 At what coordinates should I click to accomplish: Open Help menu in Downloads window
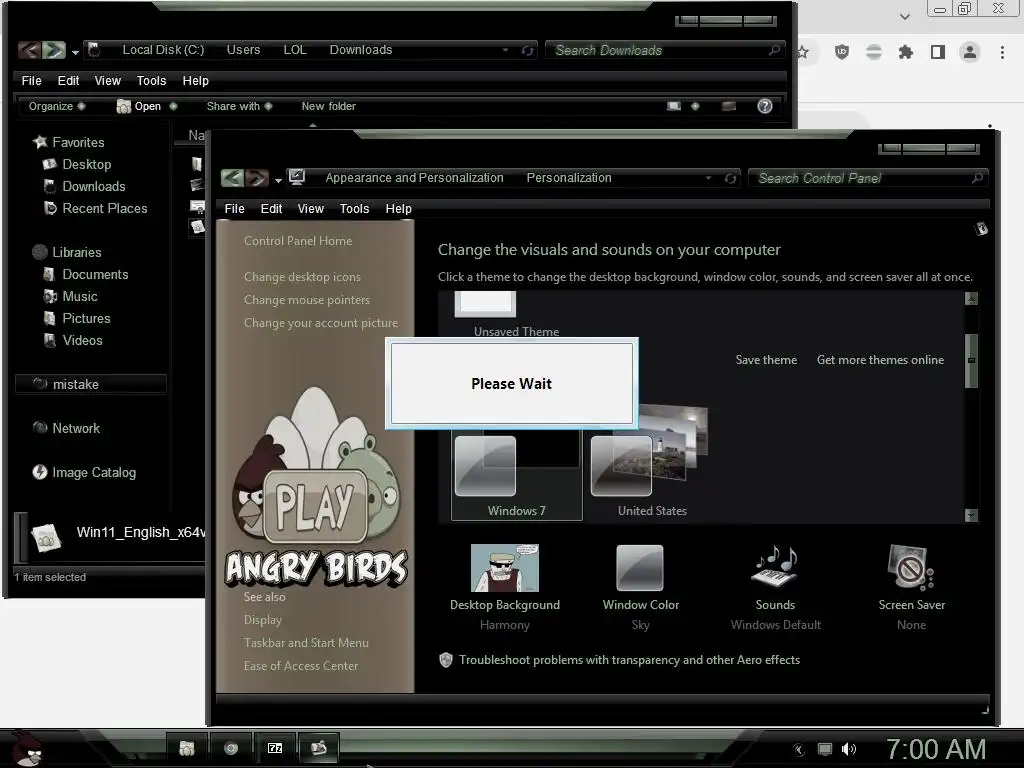(x=195, y=80)
